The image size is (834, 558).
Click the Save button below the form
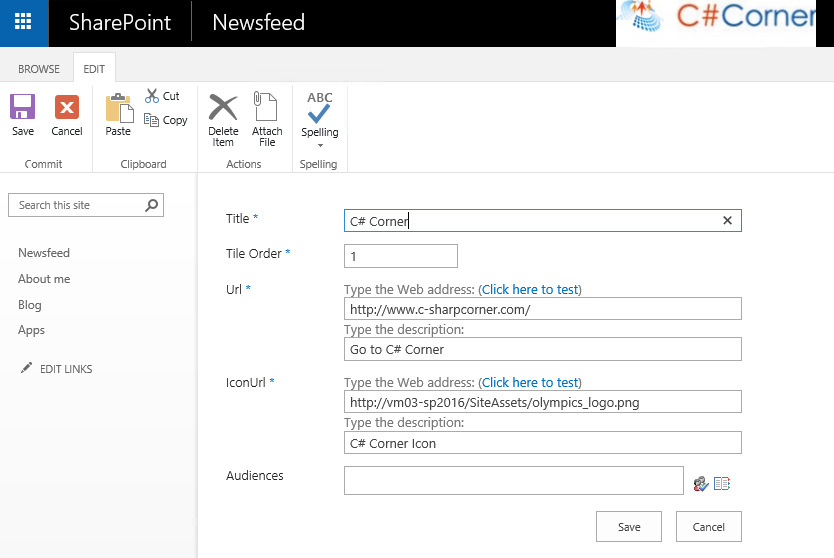click(629, 527)
